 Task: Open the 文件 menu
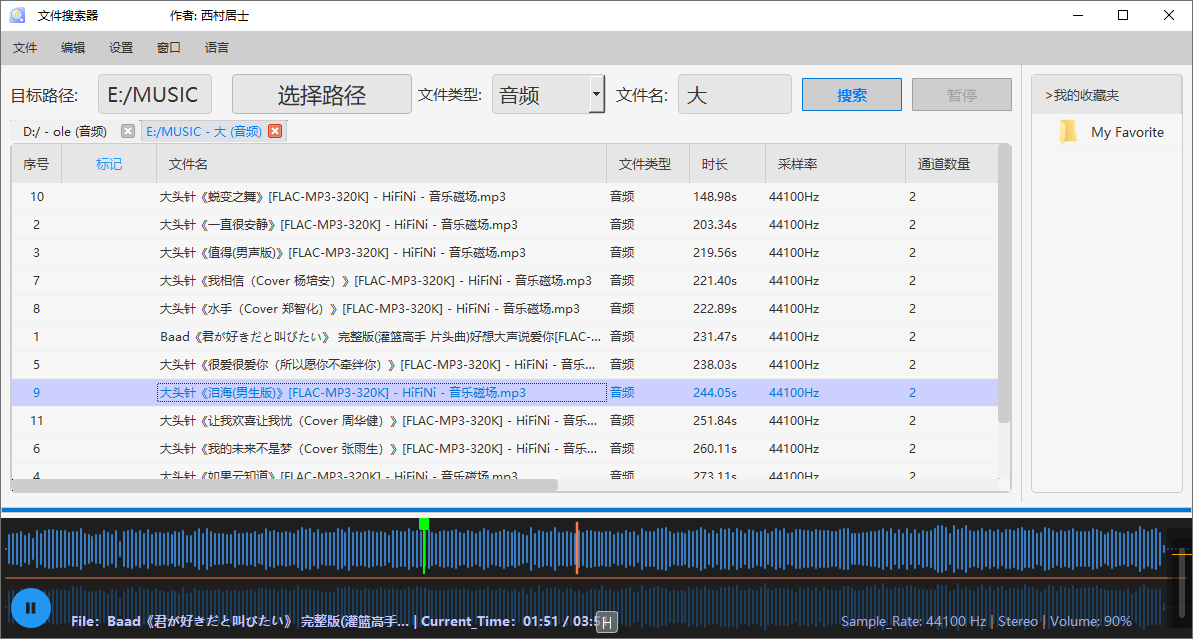coord(25,48)
